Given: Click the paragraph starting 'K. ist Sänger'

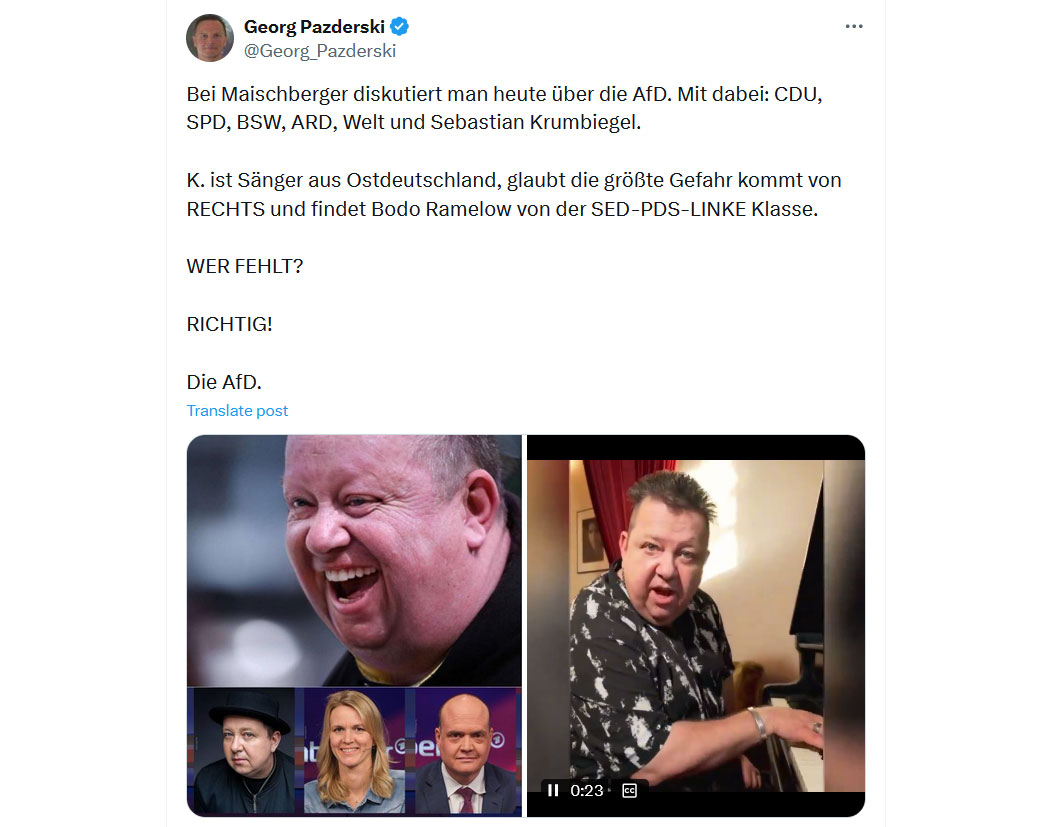Looking at the screenshot, I should pyautogui.click(x=514, y=194).
